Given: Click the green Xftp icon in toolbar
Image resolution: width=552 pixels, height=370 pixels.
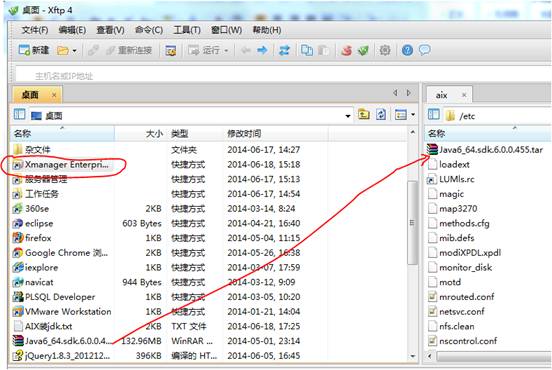Looking at the screenshot, I should 363,50.
